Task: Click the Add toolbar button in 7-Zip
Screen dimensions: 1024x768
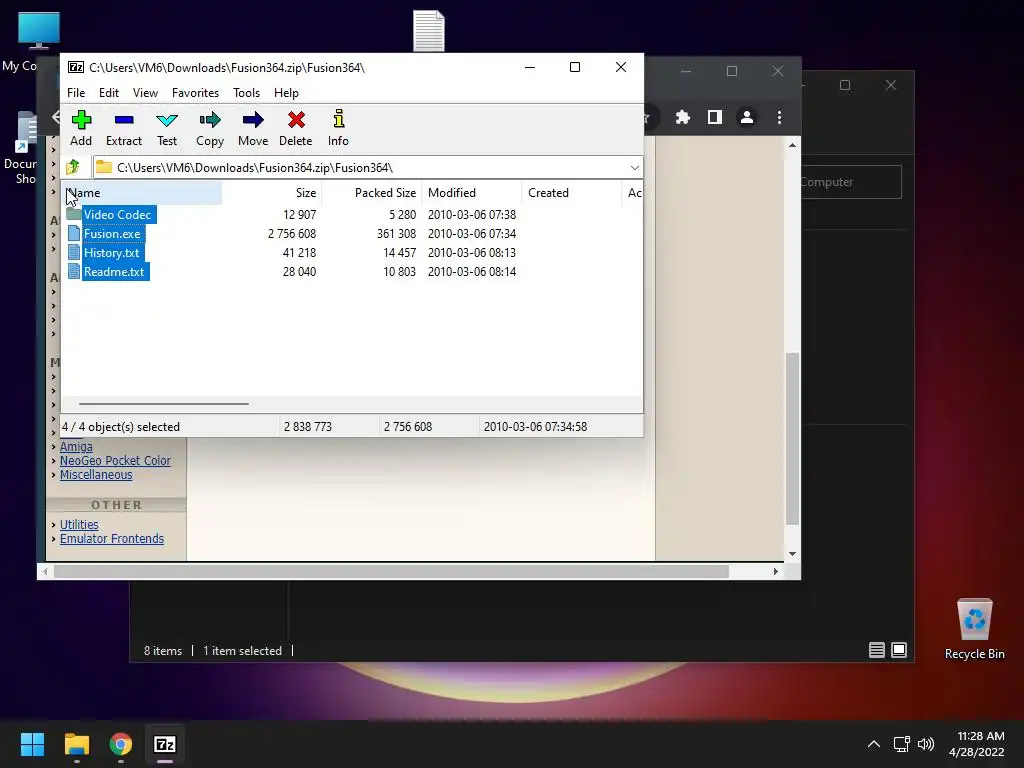Action: (81, 129)
